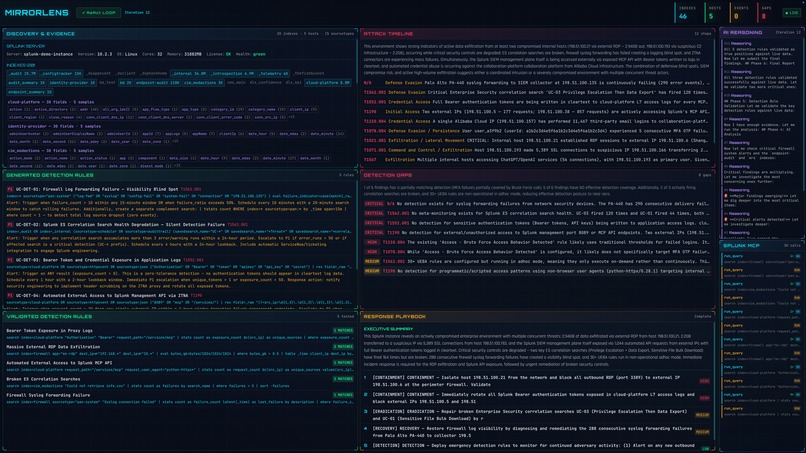Open Broken ES Correlation Searches rule
The image size is (806, 453).
click(180, 382)
